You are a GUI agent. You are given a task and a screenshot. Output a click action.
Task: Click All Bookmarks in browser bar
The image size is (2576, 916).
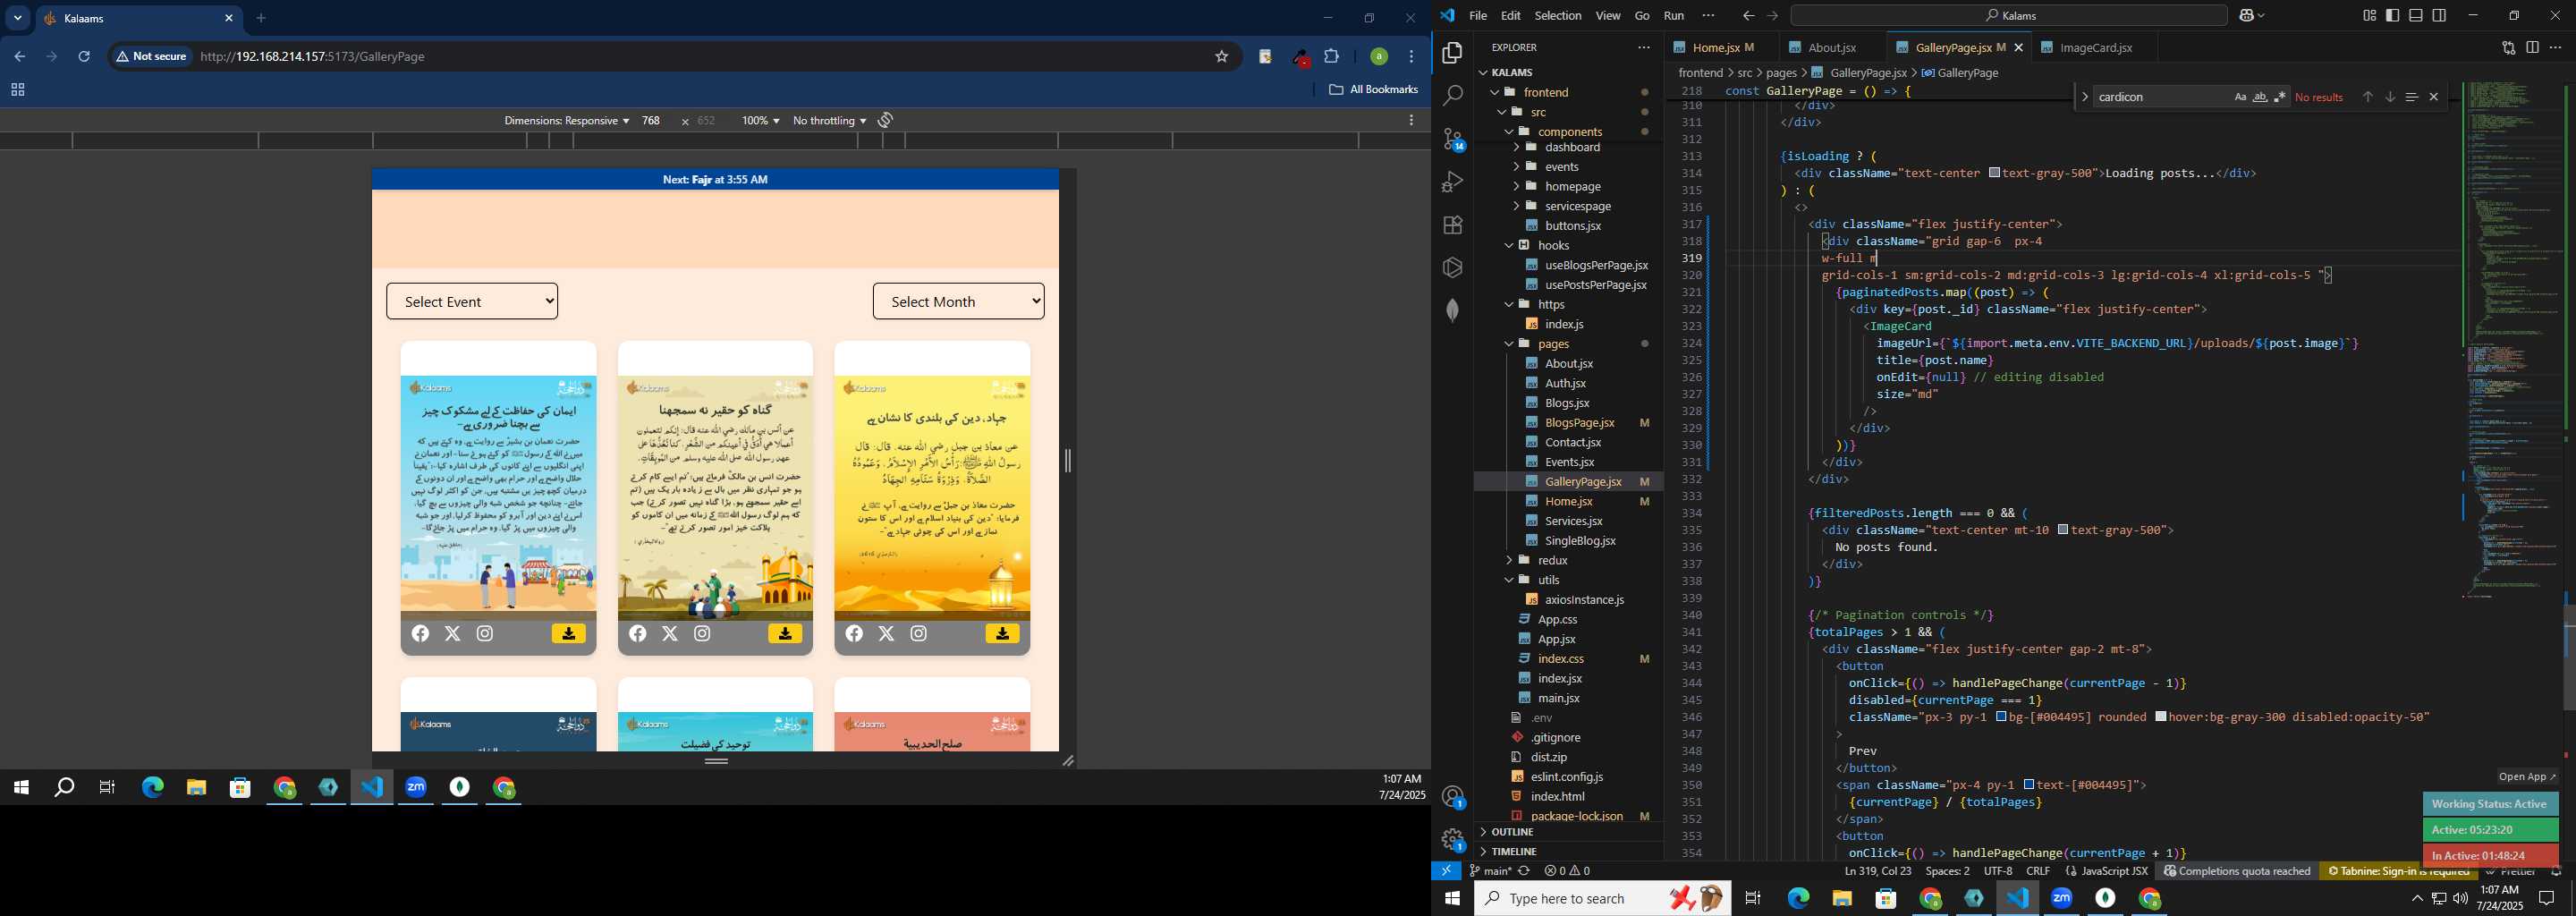[1374, 90]
